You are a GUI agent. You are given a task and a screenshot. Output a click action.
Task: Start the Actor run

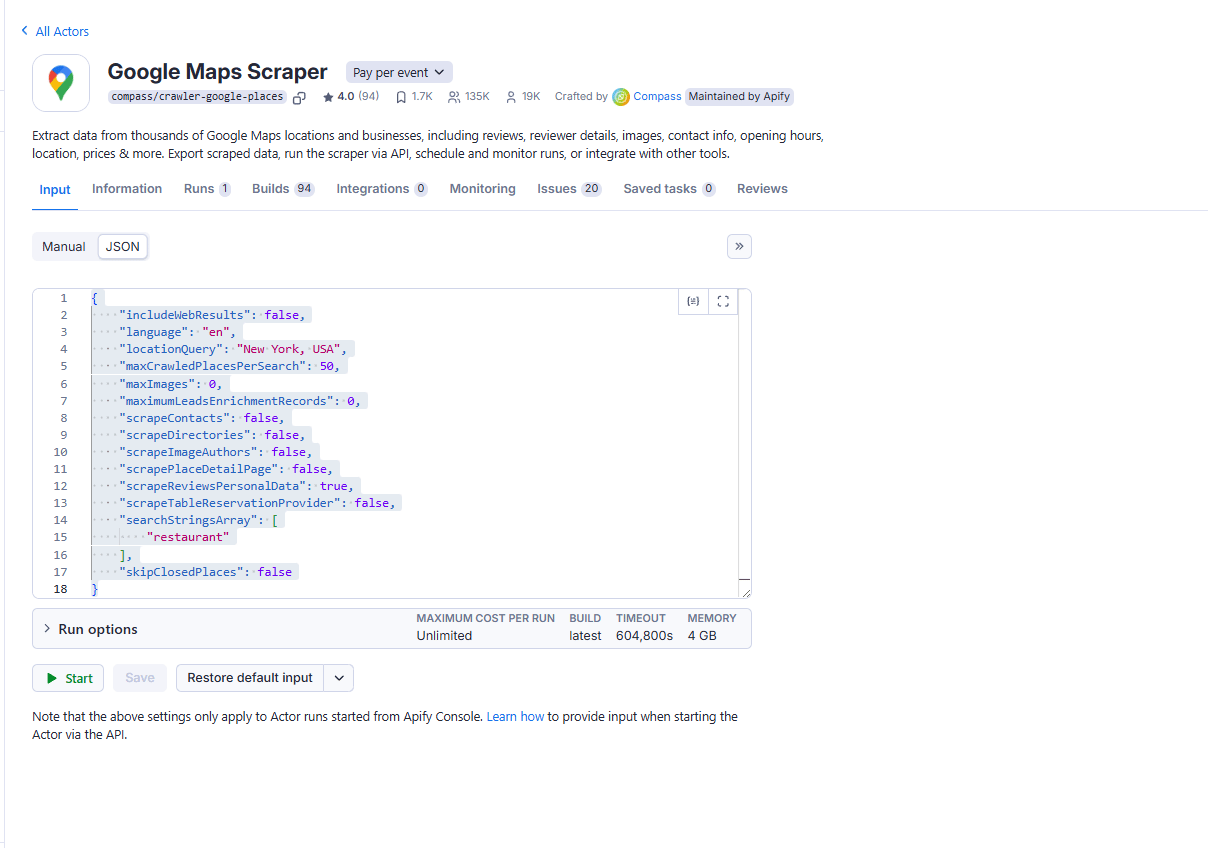point(68,678)
